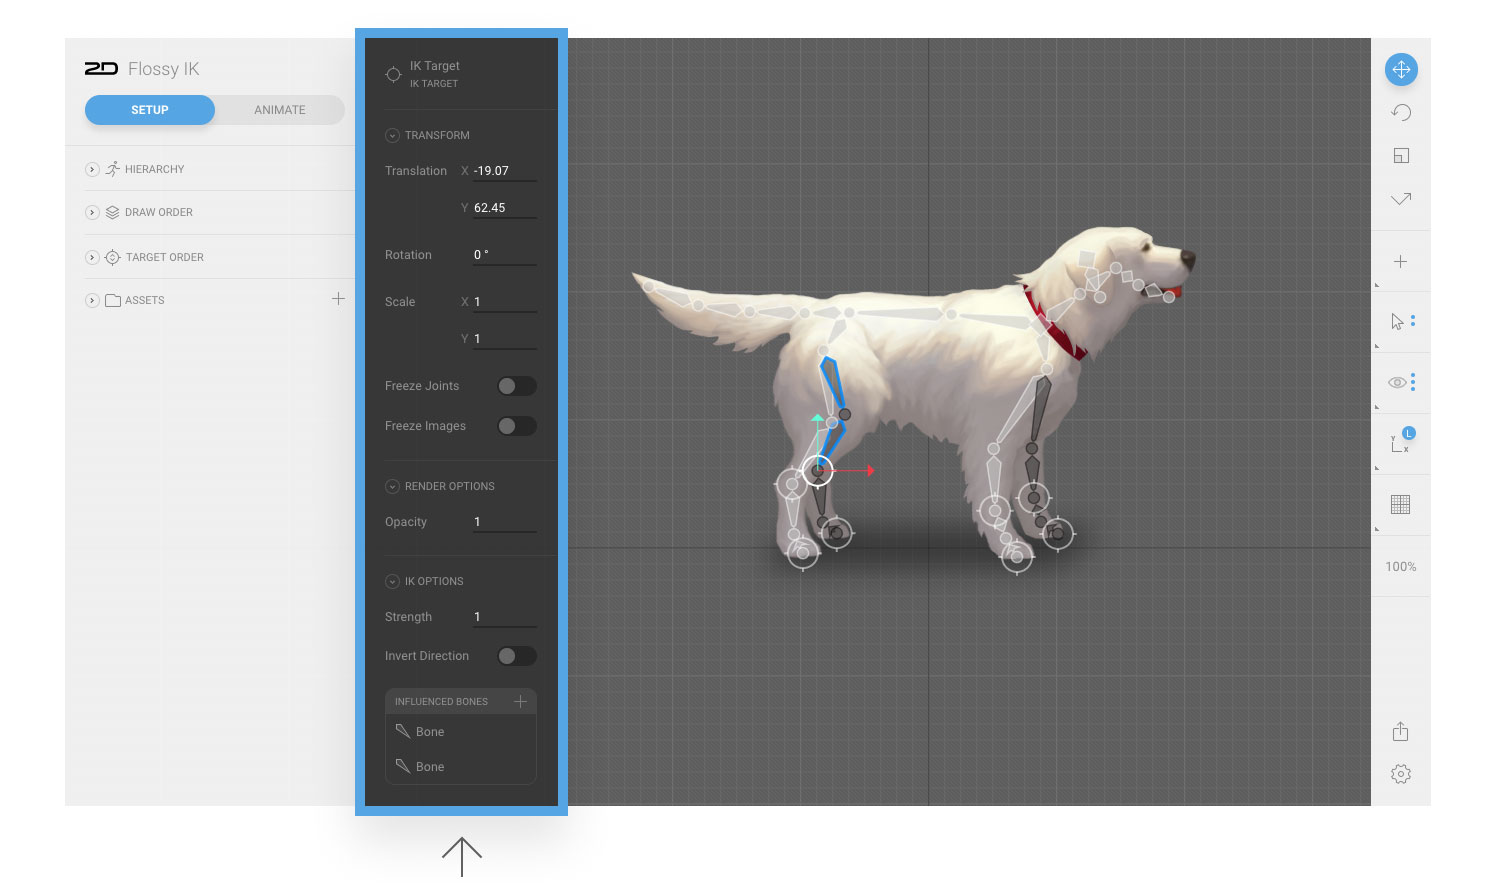Screen dimensions: 1496x896
Task: Edit the Opacity value field
Action: pyautogui.click(x=505, y=522)
